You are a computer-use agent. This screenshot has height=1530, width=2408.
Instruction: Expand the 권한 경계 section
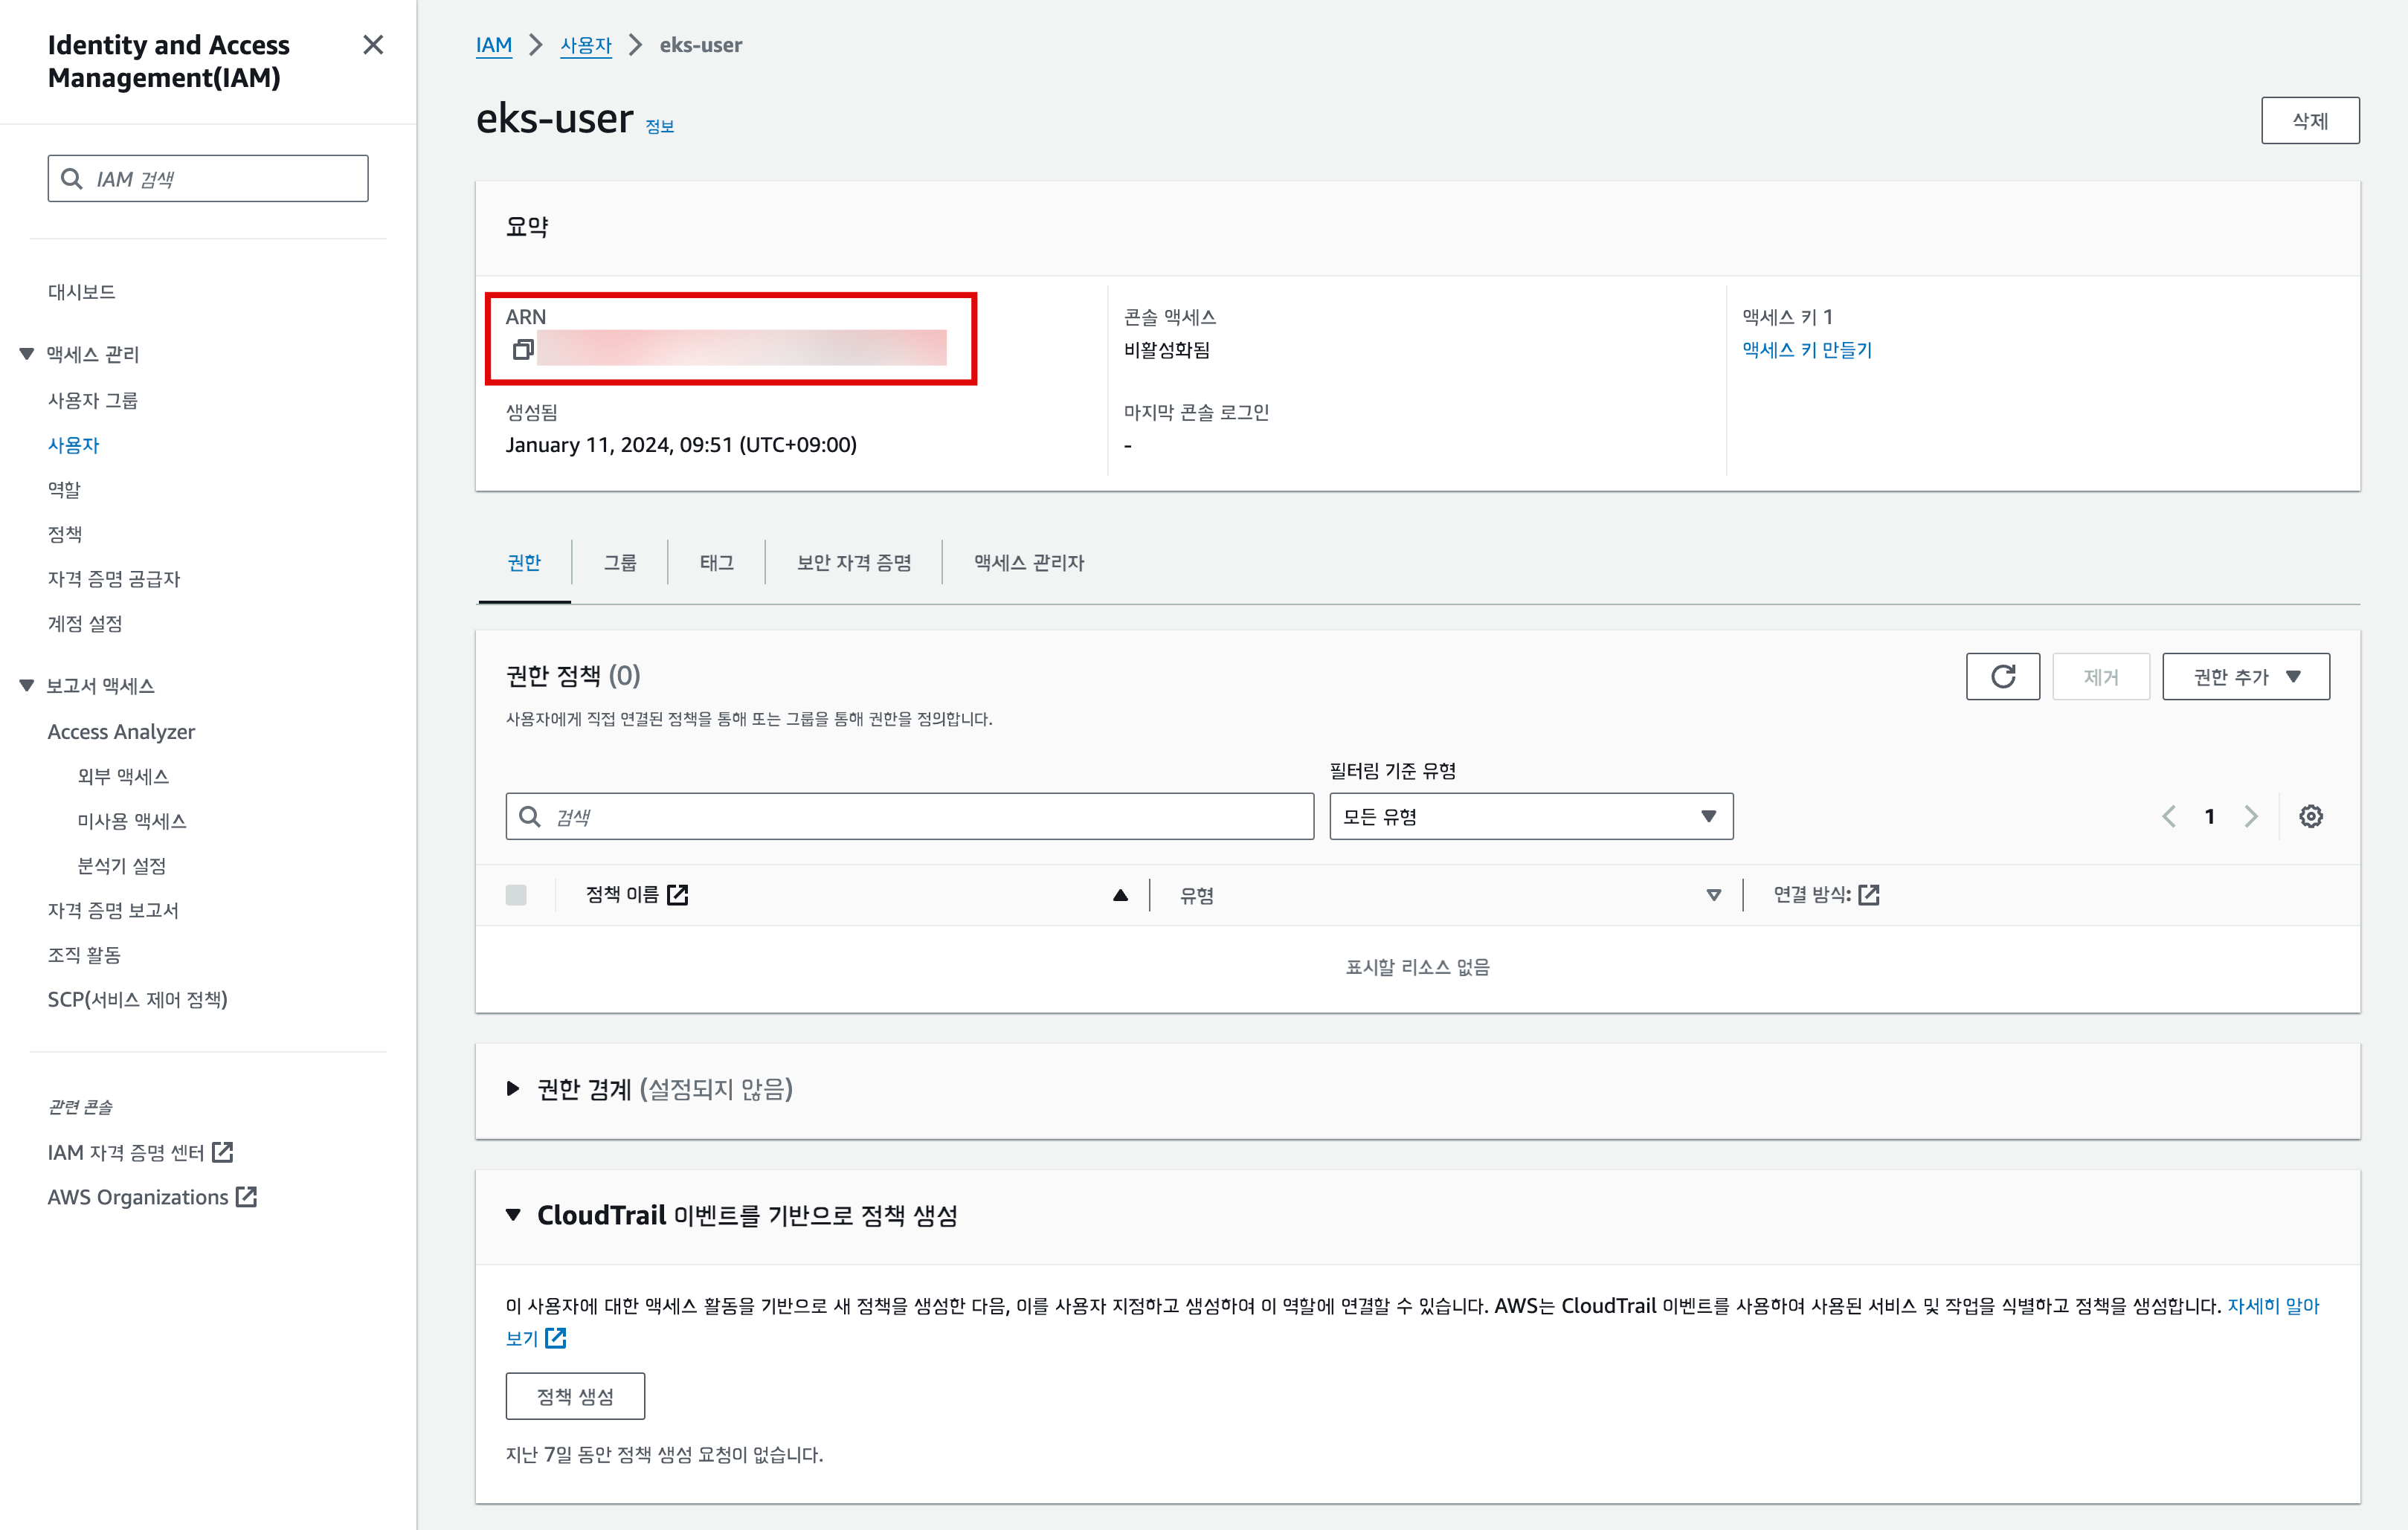[513, 1088]
